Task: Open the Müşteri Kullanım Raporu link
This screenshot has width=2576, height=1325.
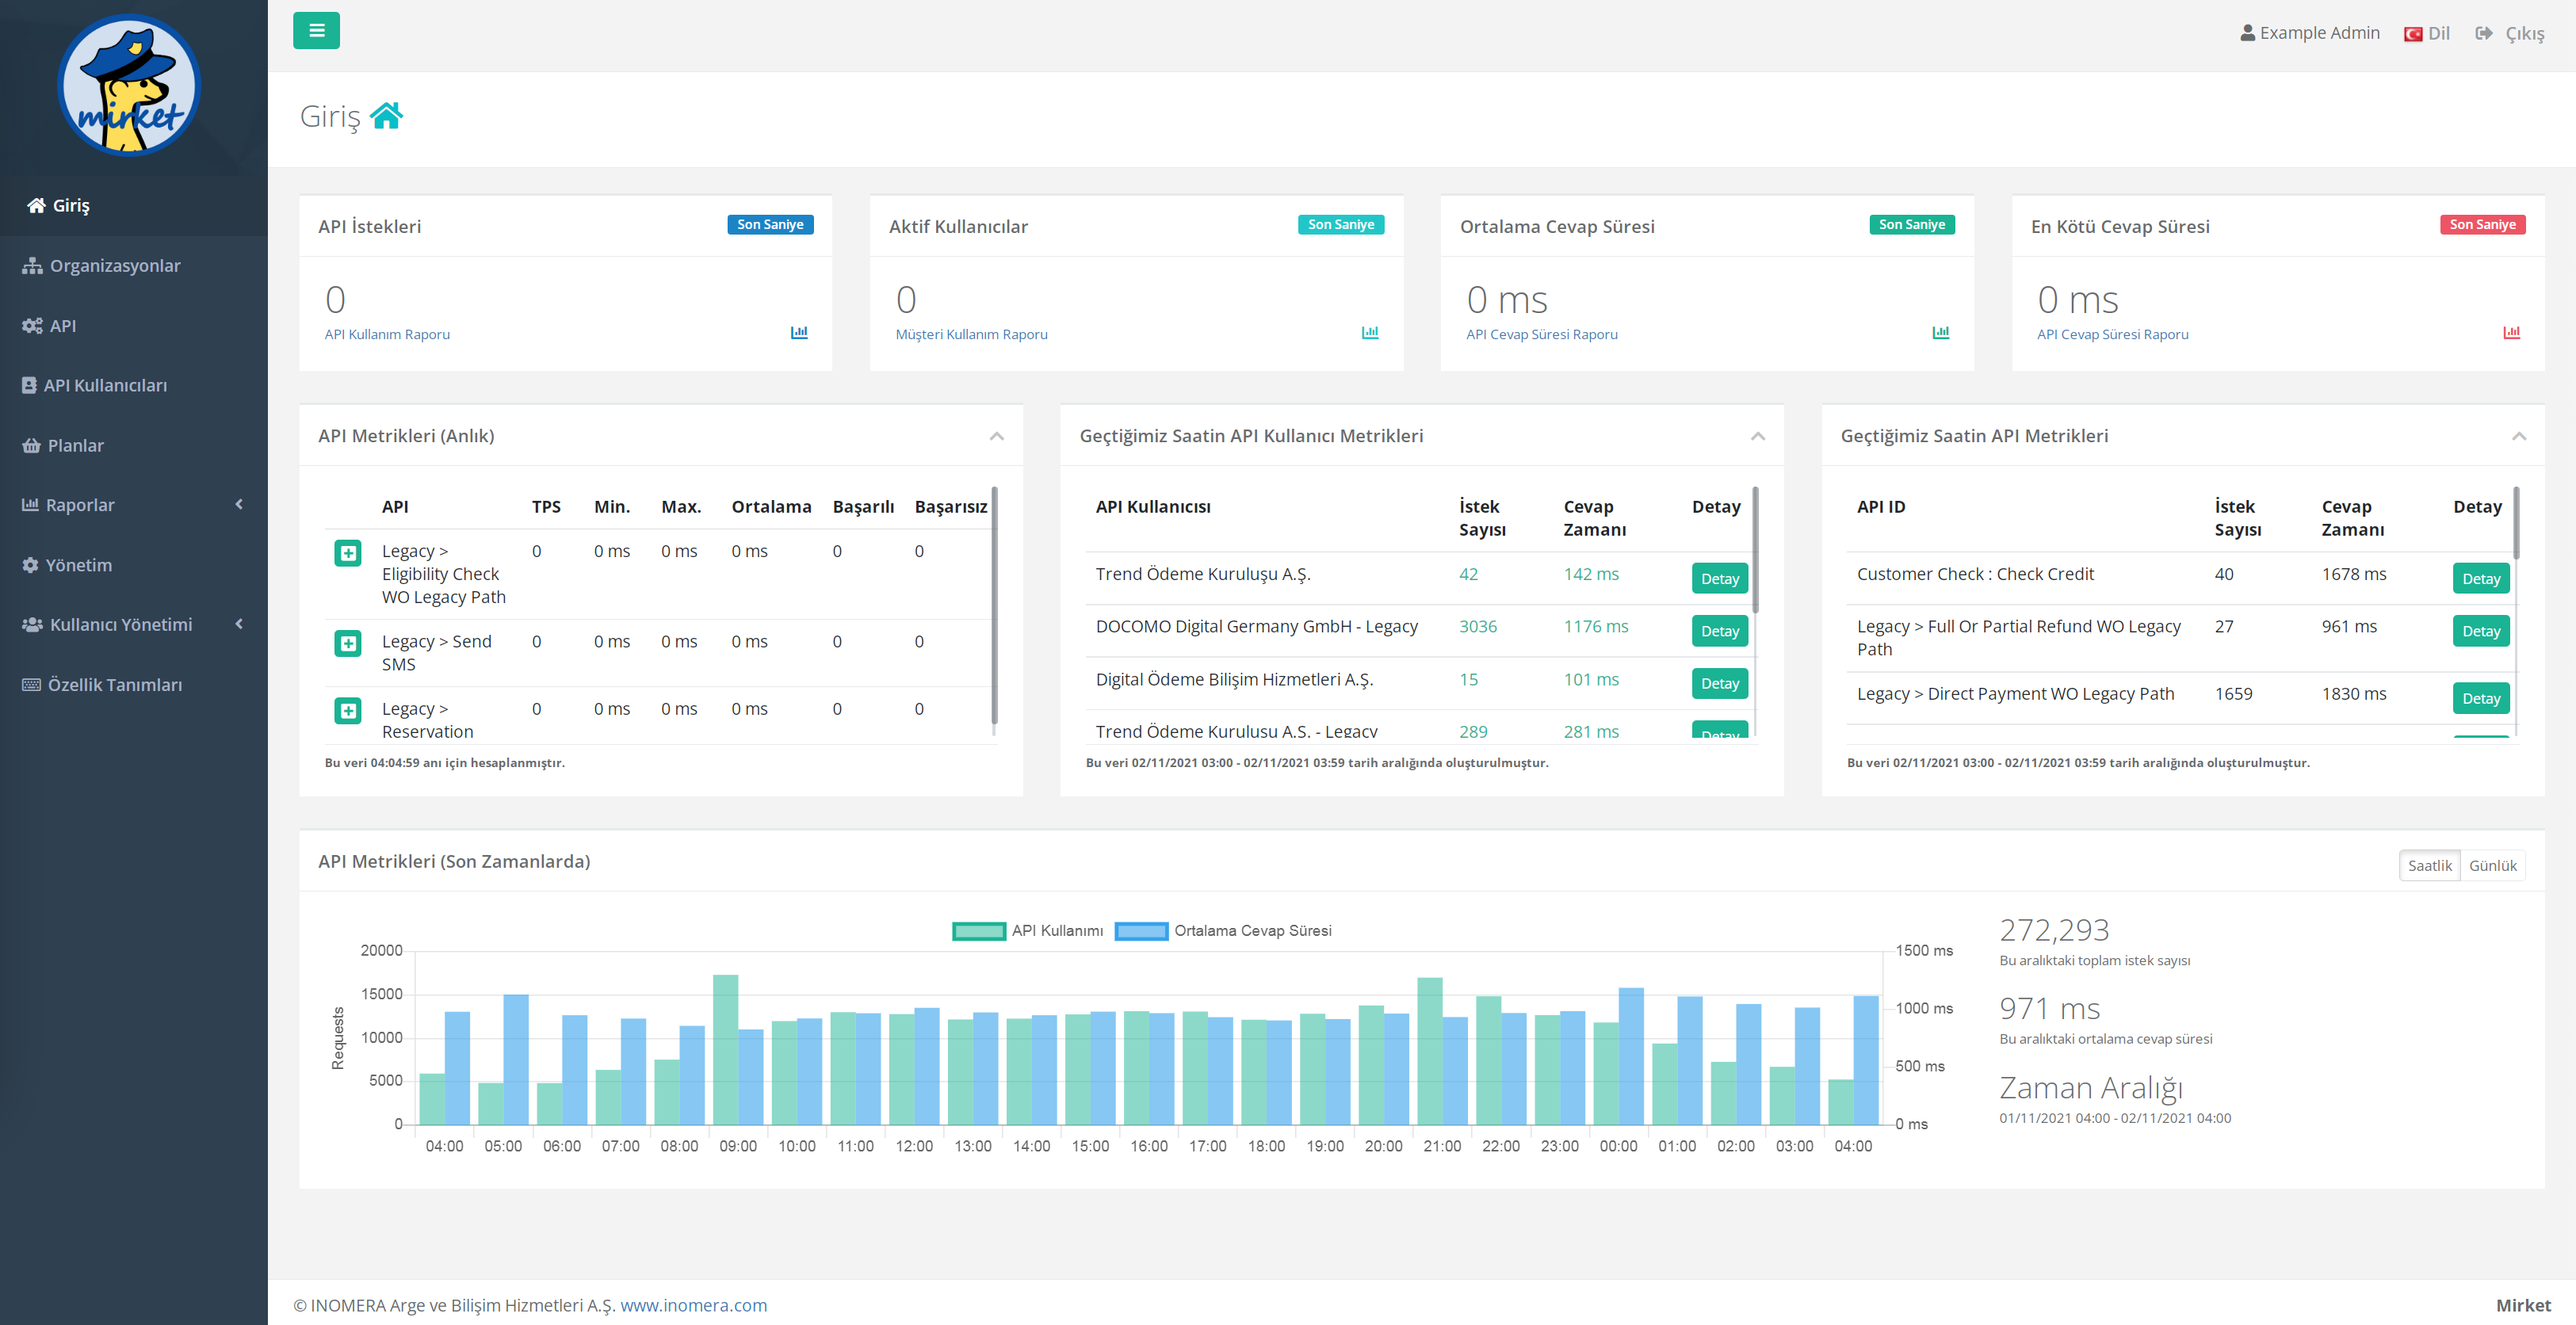Action: (971, 334)
